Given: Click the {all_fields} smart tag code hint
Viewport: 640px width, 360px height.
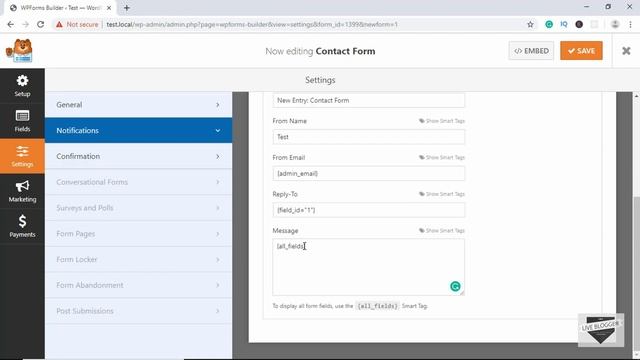Looking at the screenshot, I should pos(377,306).
